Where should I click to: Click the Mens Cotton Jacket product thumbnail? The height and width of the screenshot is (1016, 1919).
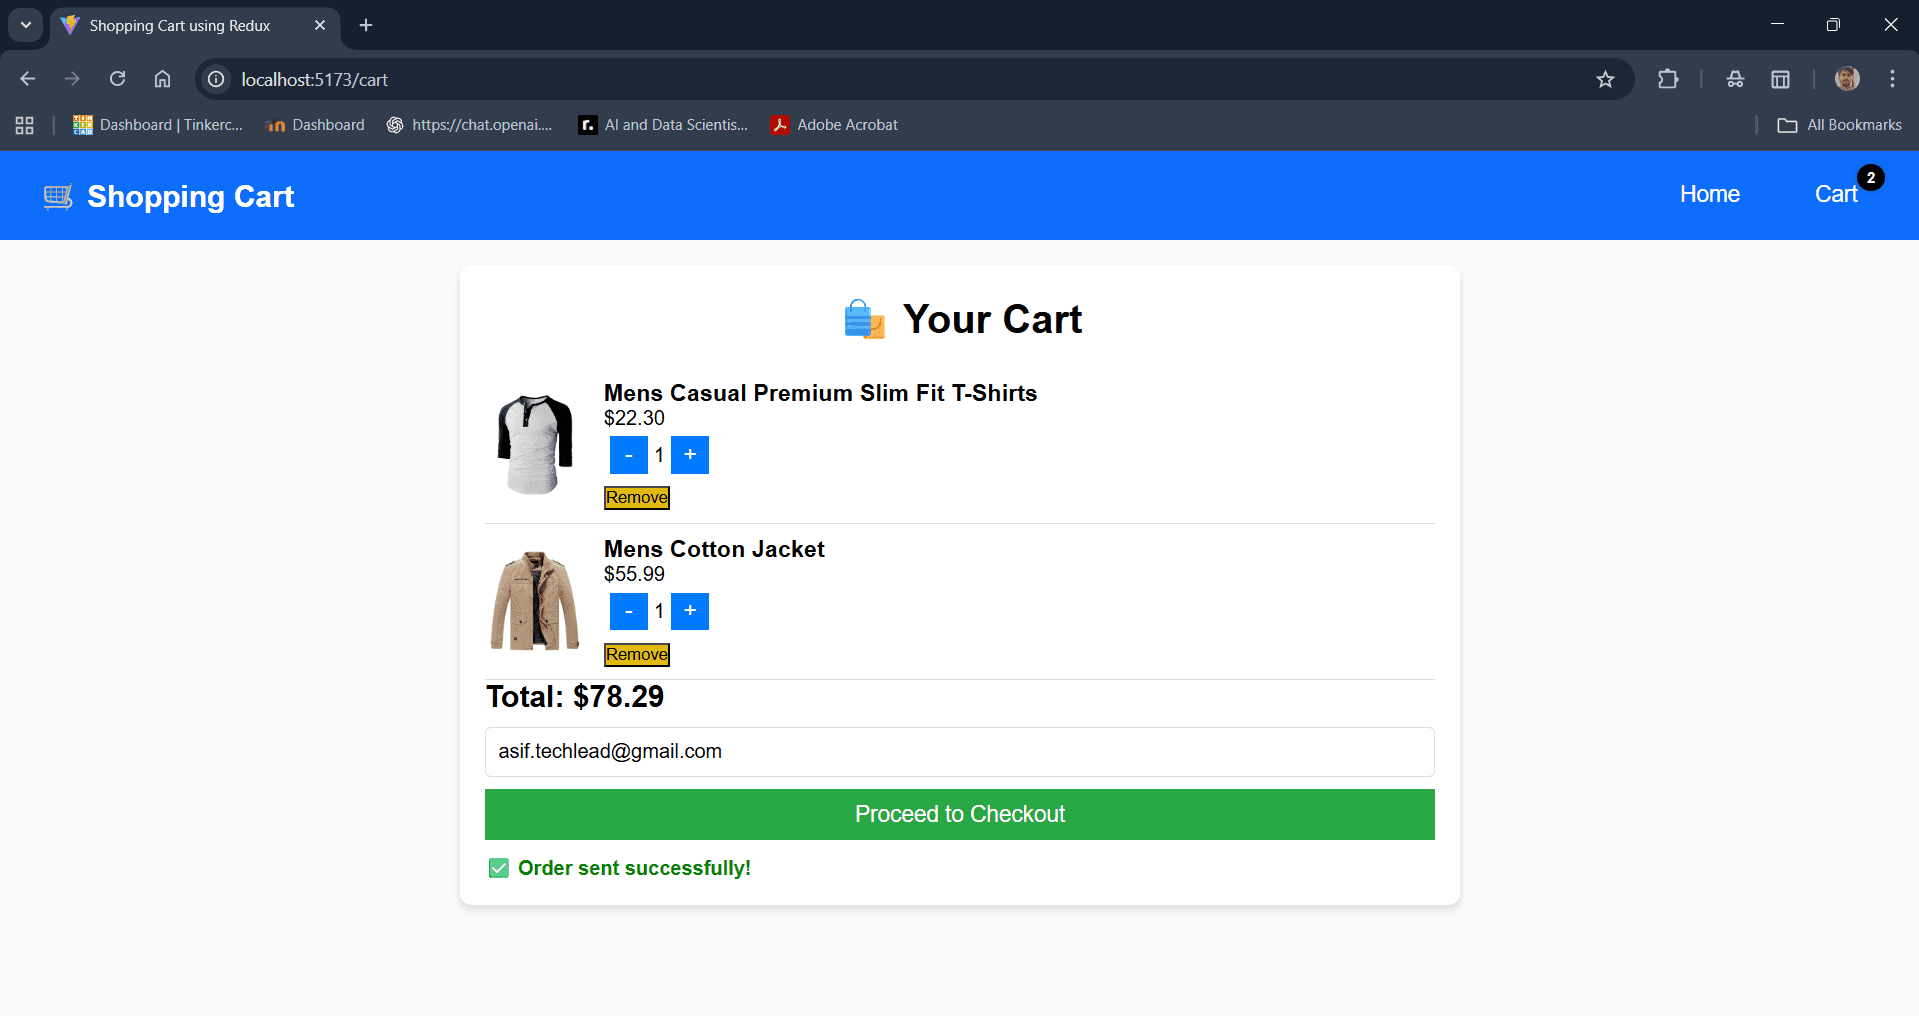coord(534,600)
